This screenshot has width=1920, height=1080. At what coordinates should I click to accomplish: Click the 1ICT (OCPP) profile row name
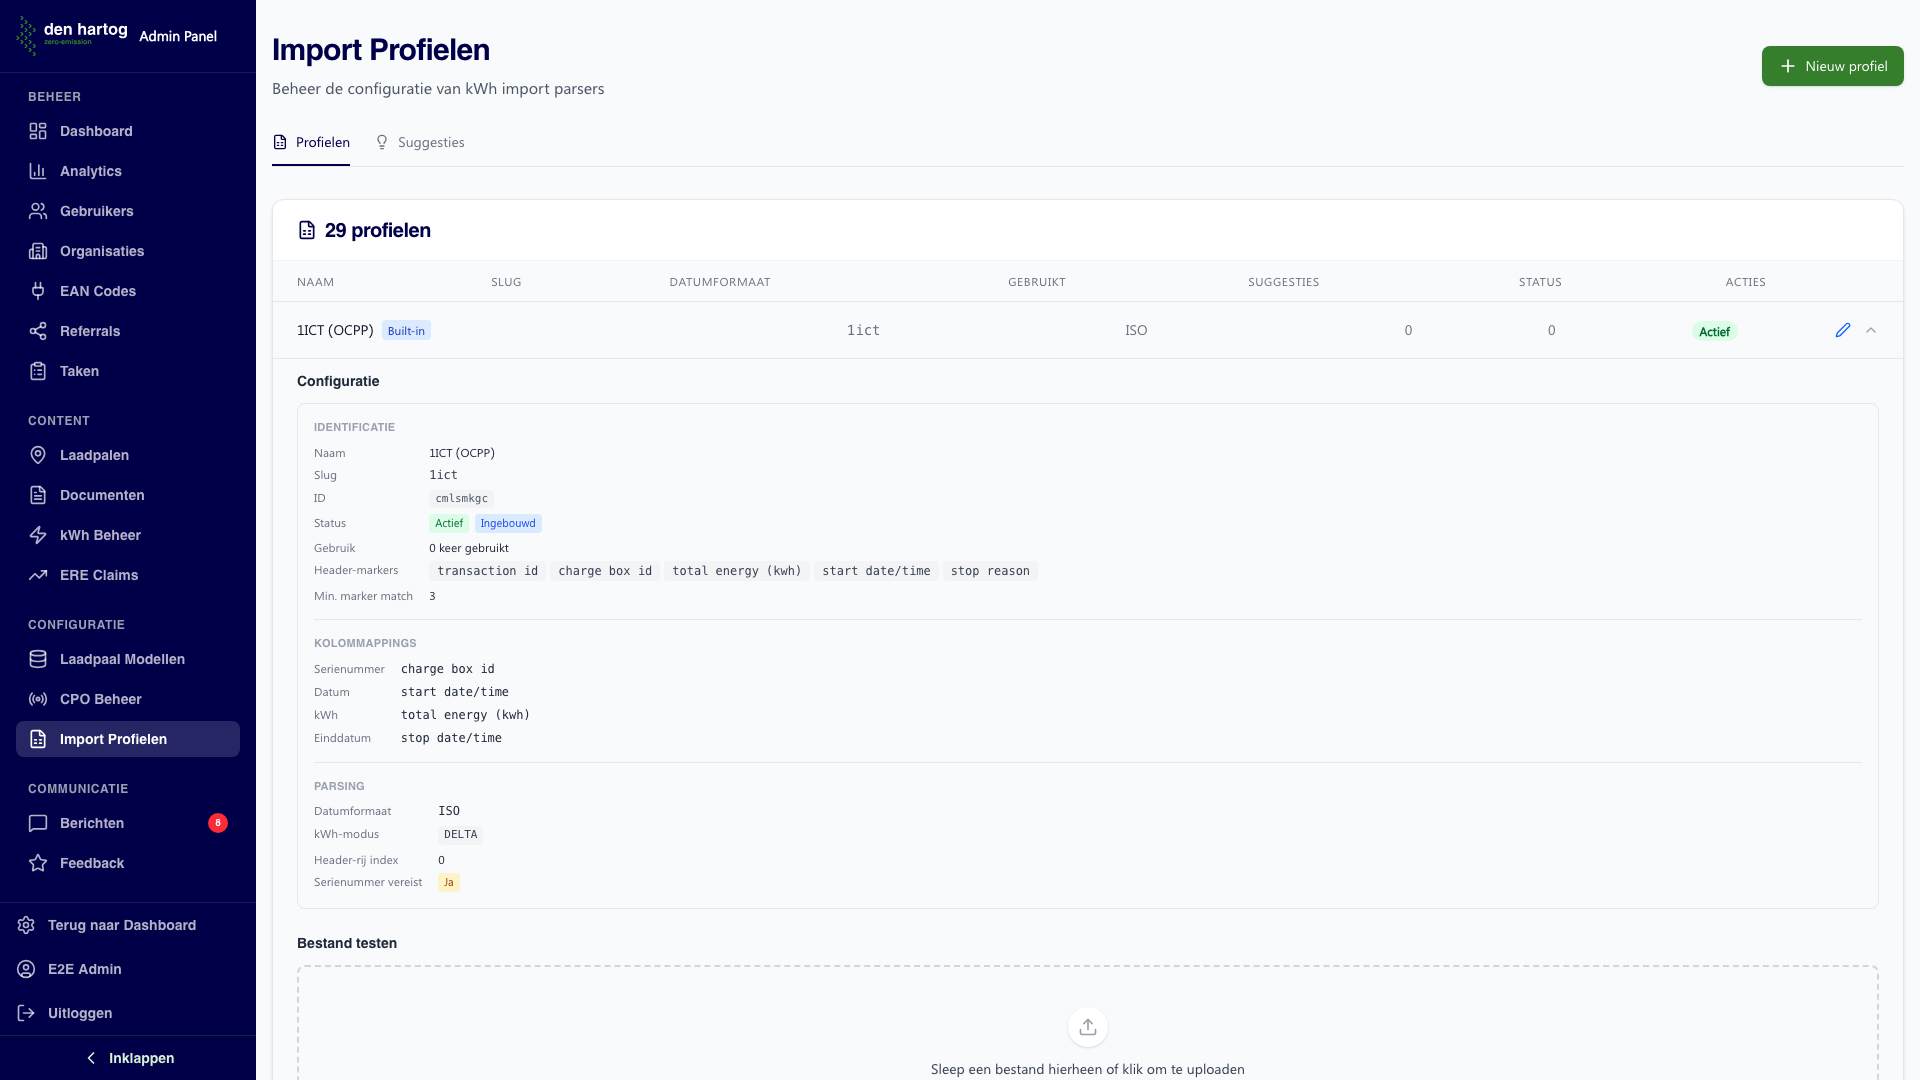click(335, 330)
